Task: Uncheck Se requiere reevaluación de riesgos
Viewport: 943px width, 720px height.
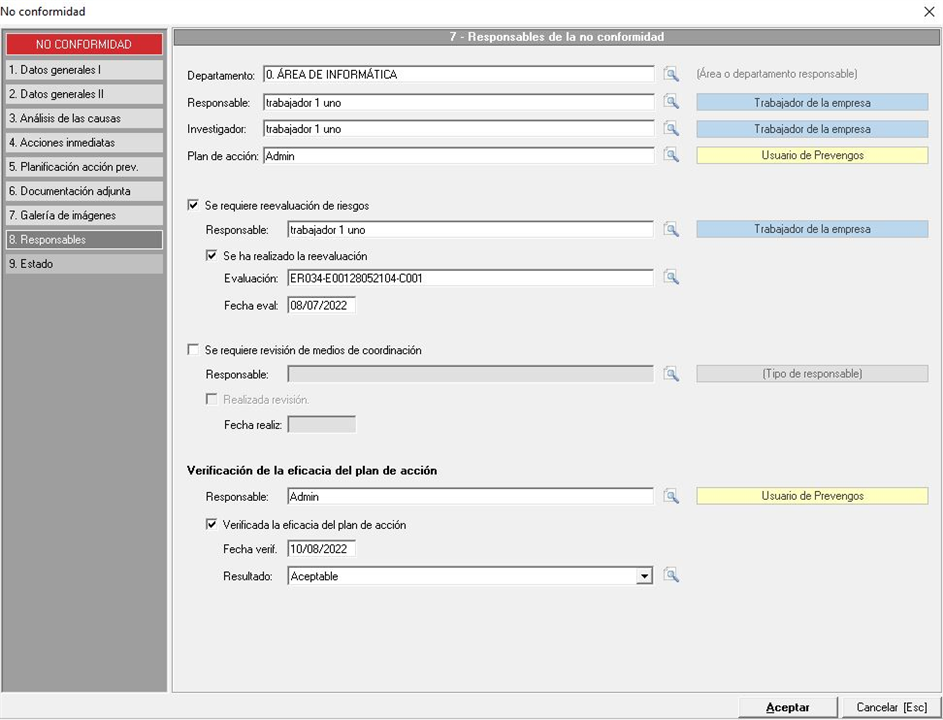Action: point(194,206)
